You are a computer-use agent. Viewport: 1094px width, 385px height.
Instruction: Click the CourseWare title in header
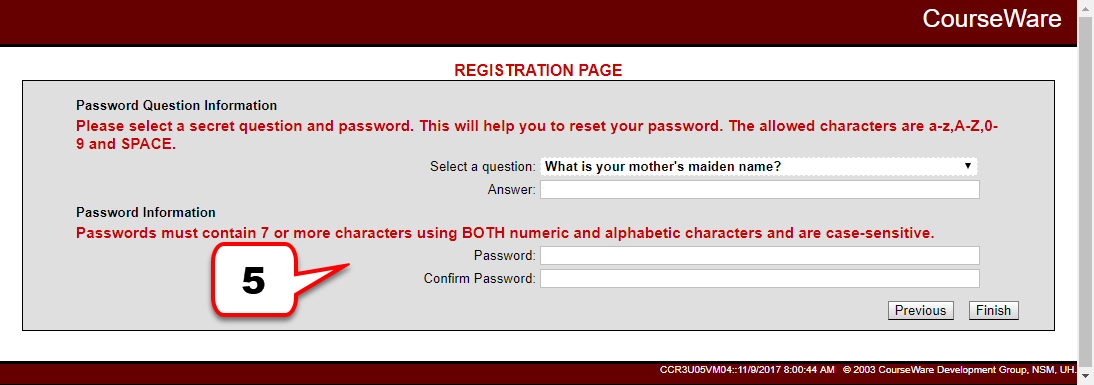(991, 19)
